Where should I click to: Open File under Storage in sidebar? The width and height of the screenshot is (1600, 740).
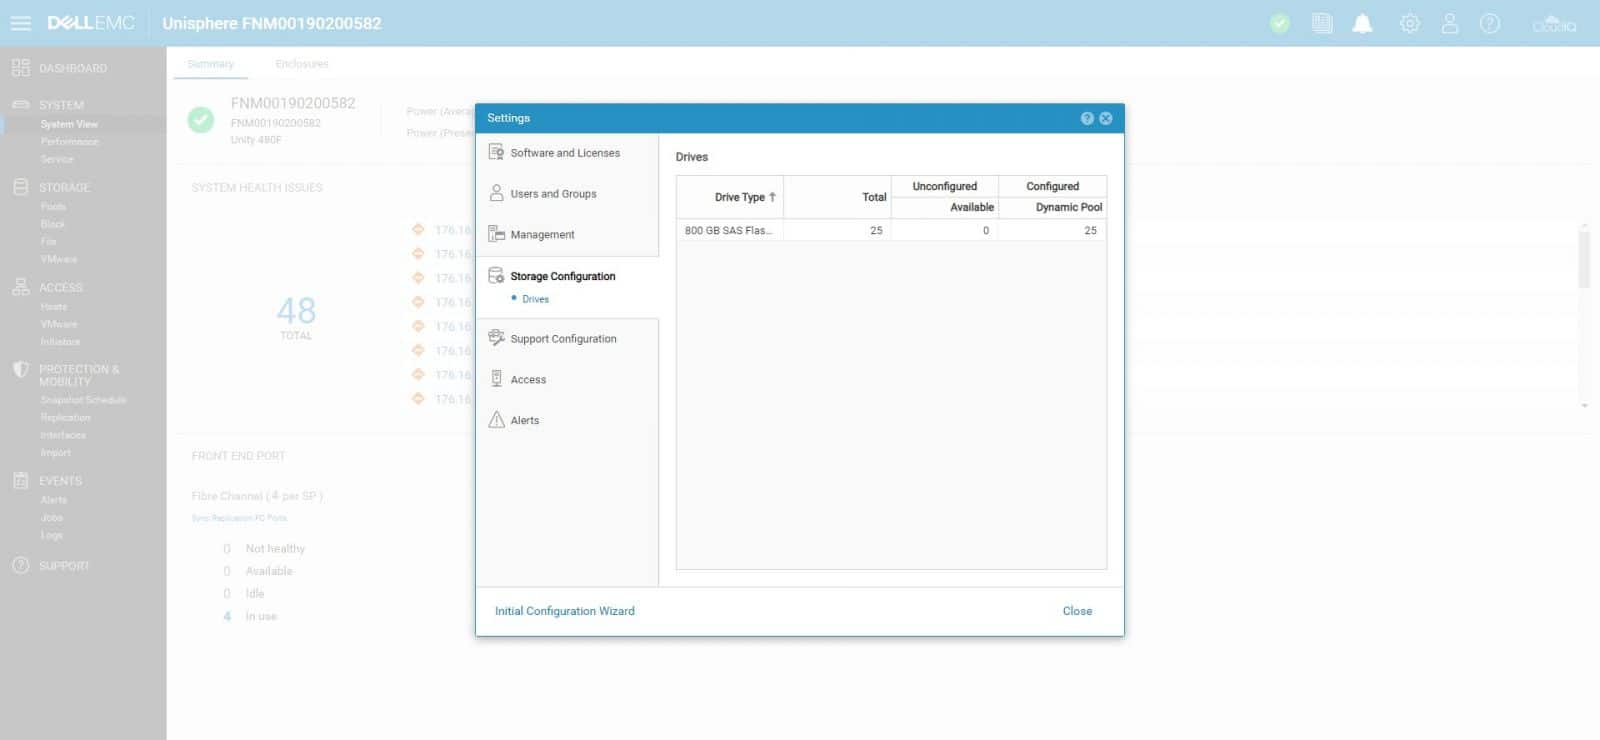48,242
